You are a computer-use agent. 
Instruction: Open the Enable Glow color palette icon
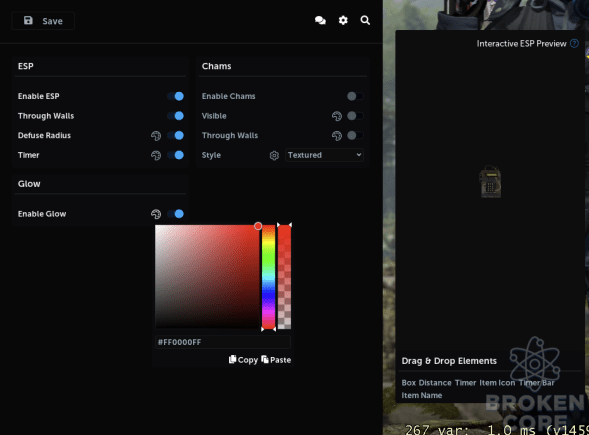(156, 214)
